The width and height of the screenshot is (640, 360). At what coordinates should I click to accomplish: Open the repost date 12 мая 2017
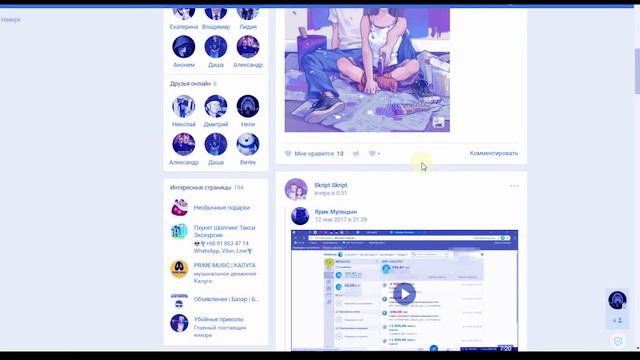(x=340, y=220)
